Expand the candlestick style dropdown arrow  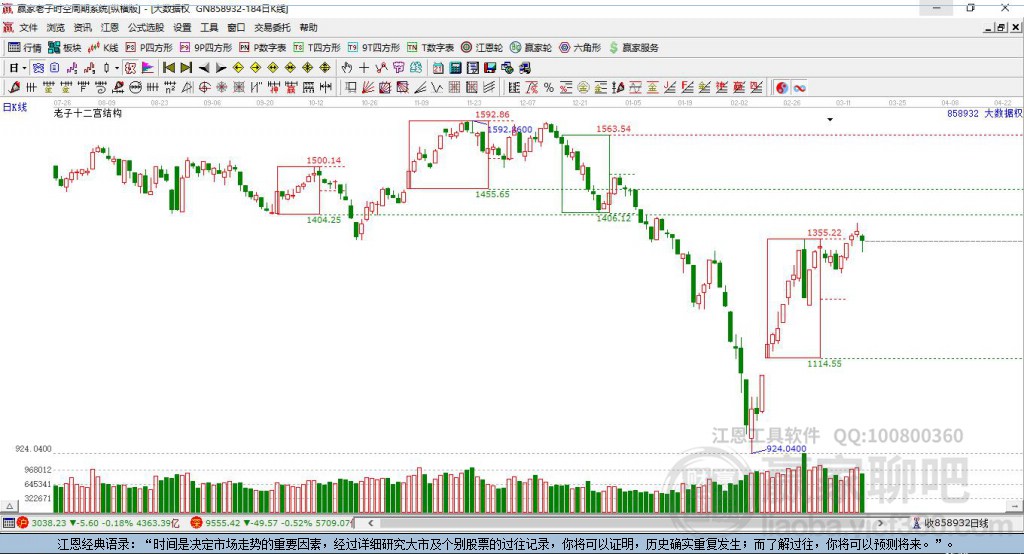116,68
